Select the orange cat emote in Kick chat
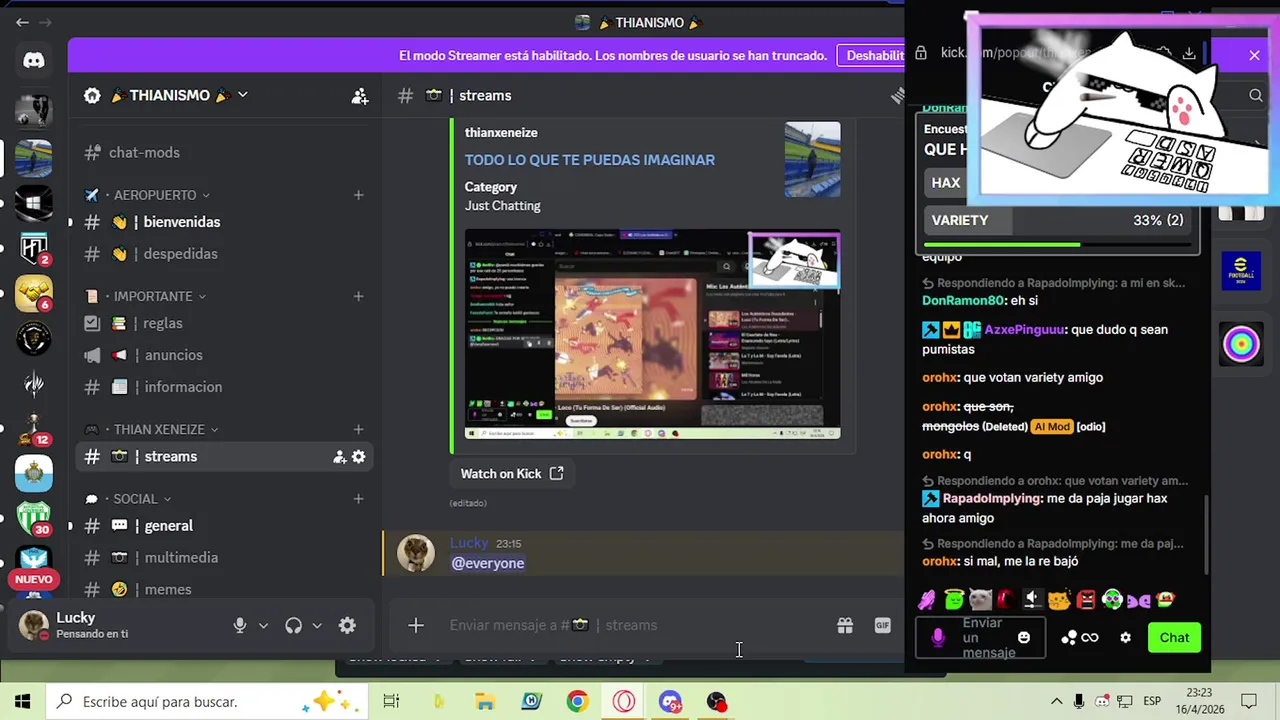 1059,600
